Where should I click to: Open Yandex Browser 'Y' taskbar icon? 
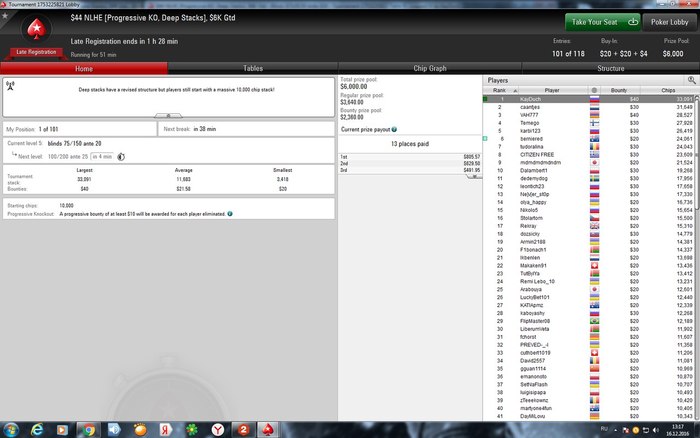pyautogui.click(x=218, y=430)
